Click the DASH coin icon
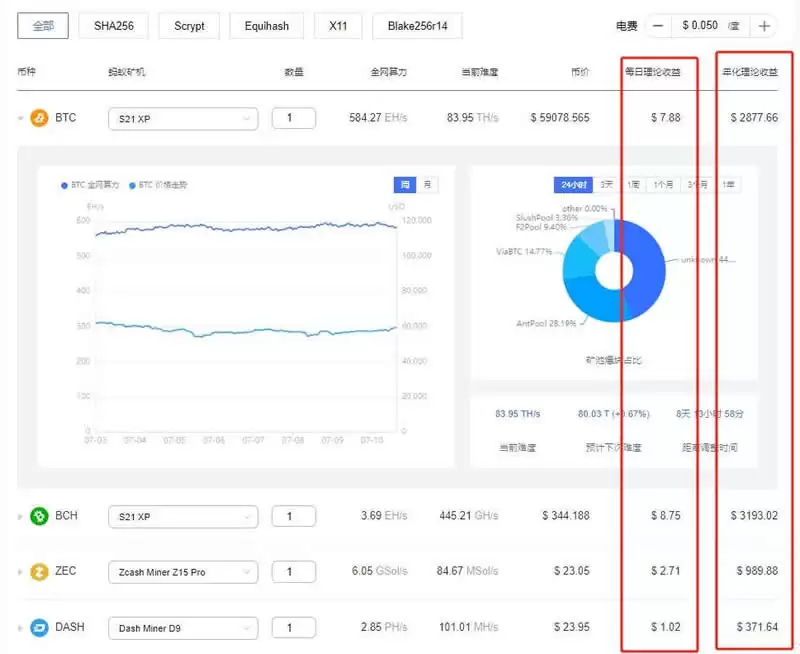The image size is (800, 654). click(x=38, y=627)
